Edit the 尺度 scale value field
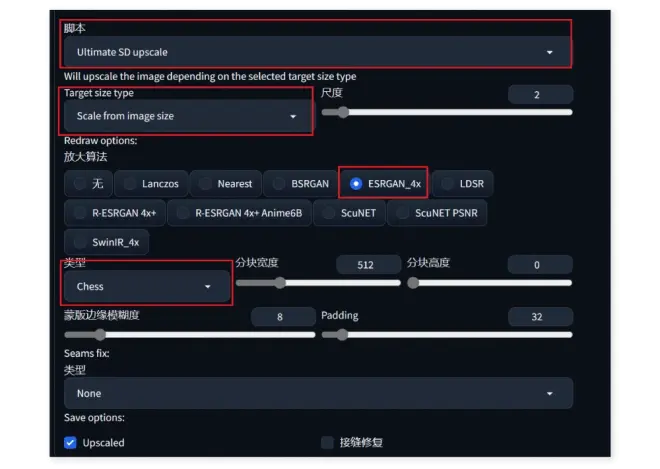The width and height of the screenshot is (660, 469). [540, 94]
